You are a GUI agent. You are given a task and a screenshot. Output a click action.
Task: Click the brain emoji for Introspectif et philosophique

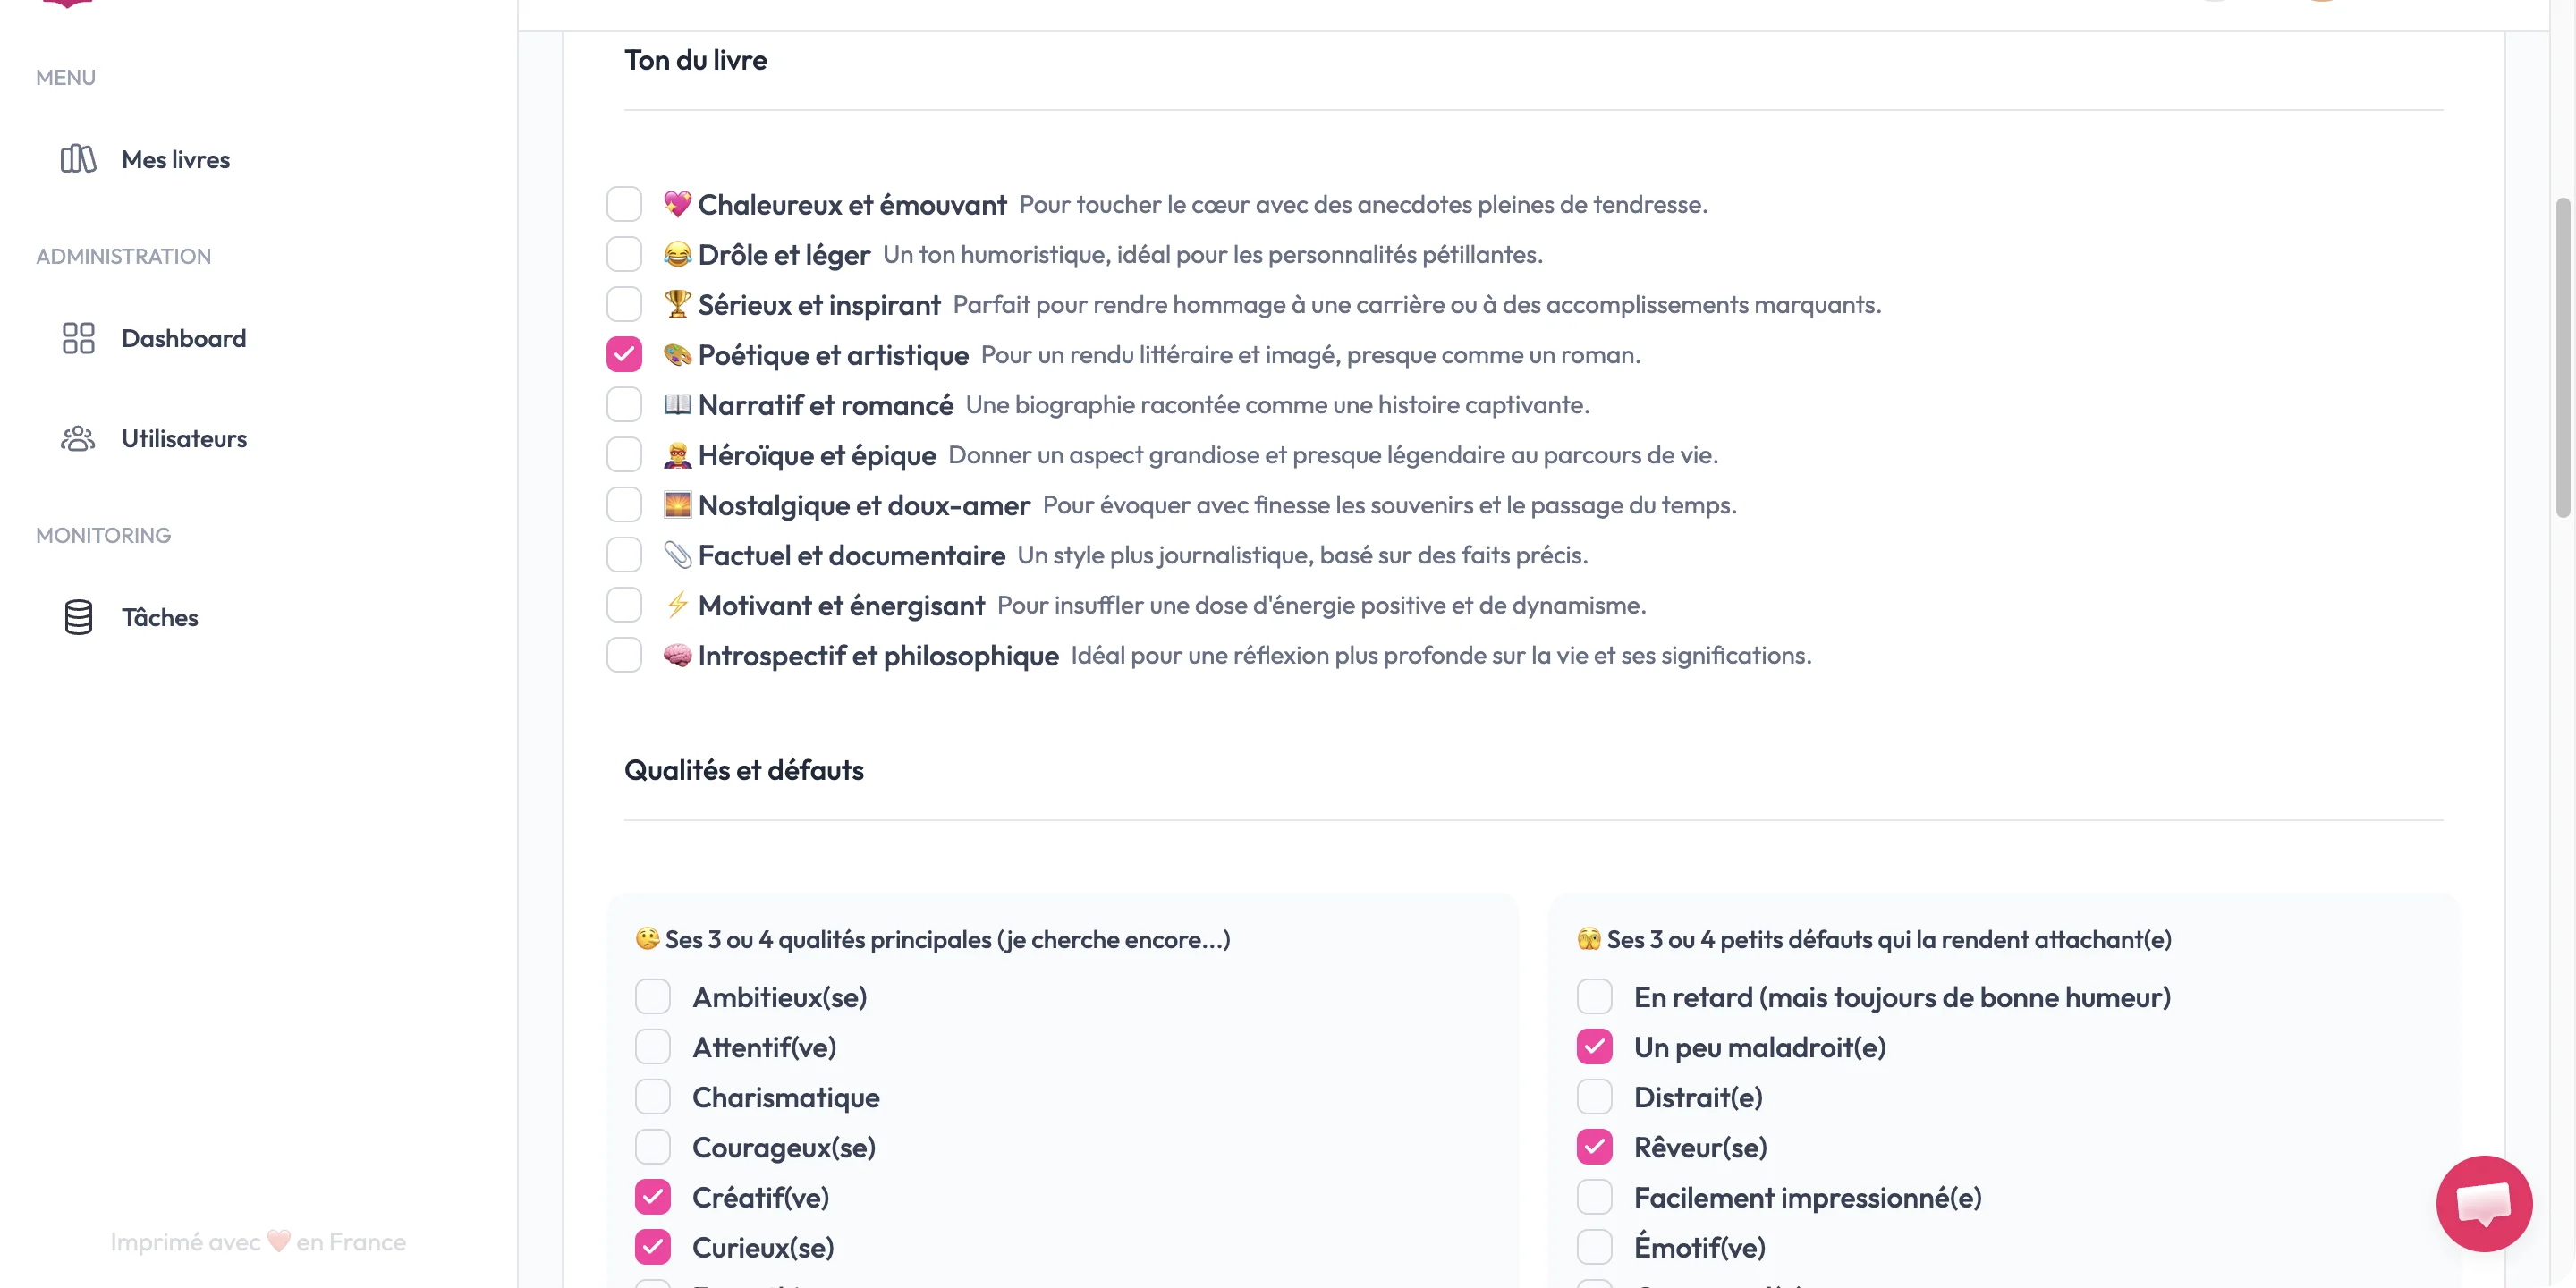[677, 655]
